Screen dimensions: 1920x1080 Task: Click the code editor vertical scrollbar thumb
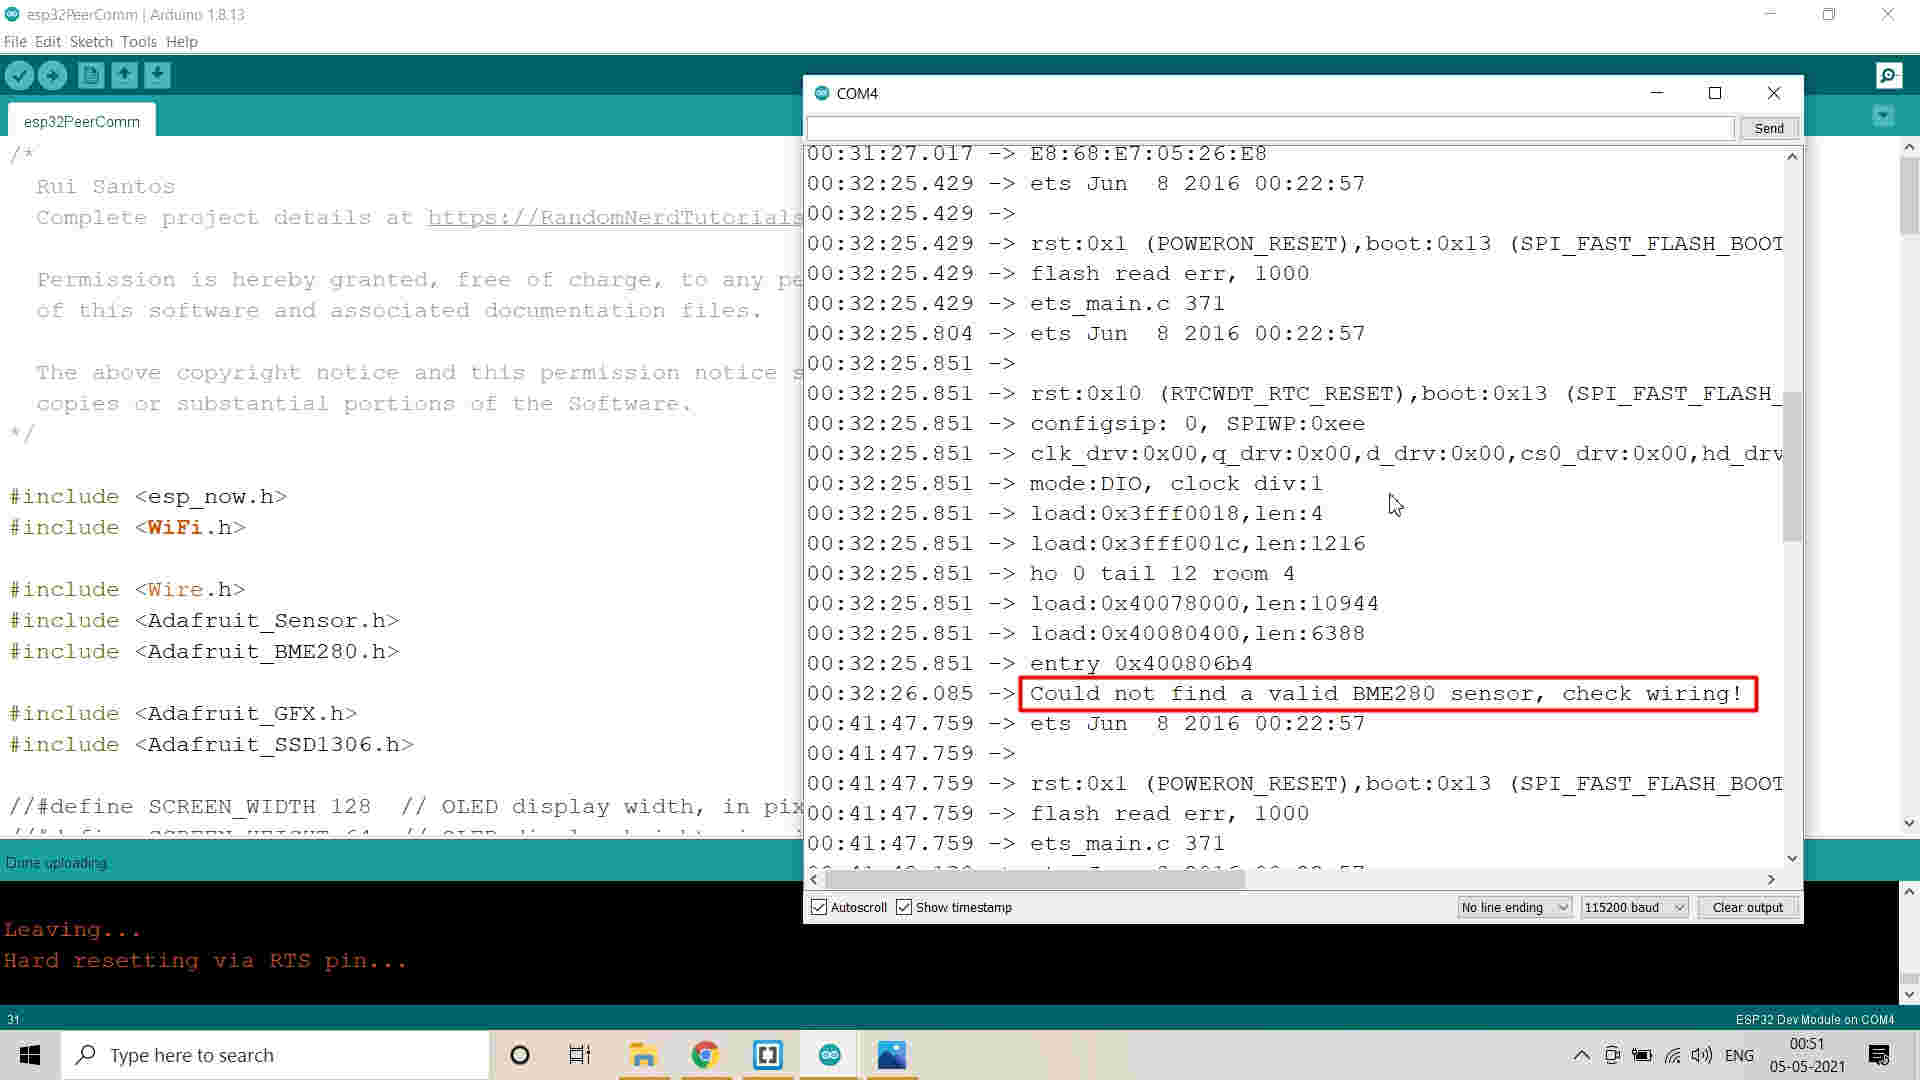(1909, 195)
